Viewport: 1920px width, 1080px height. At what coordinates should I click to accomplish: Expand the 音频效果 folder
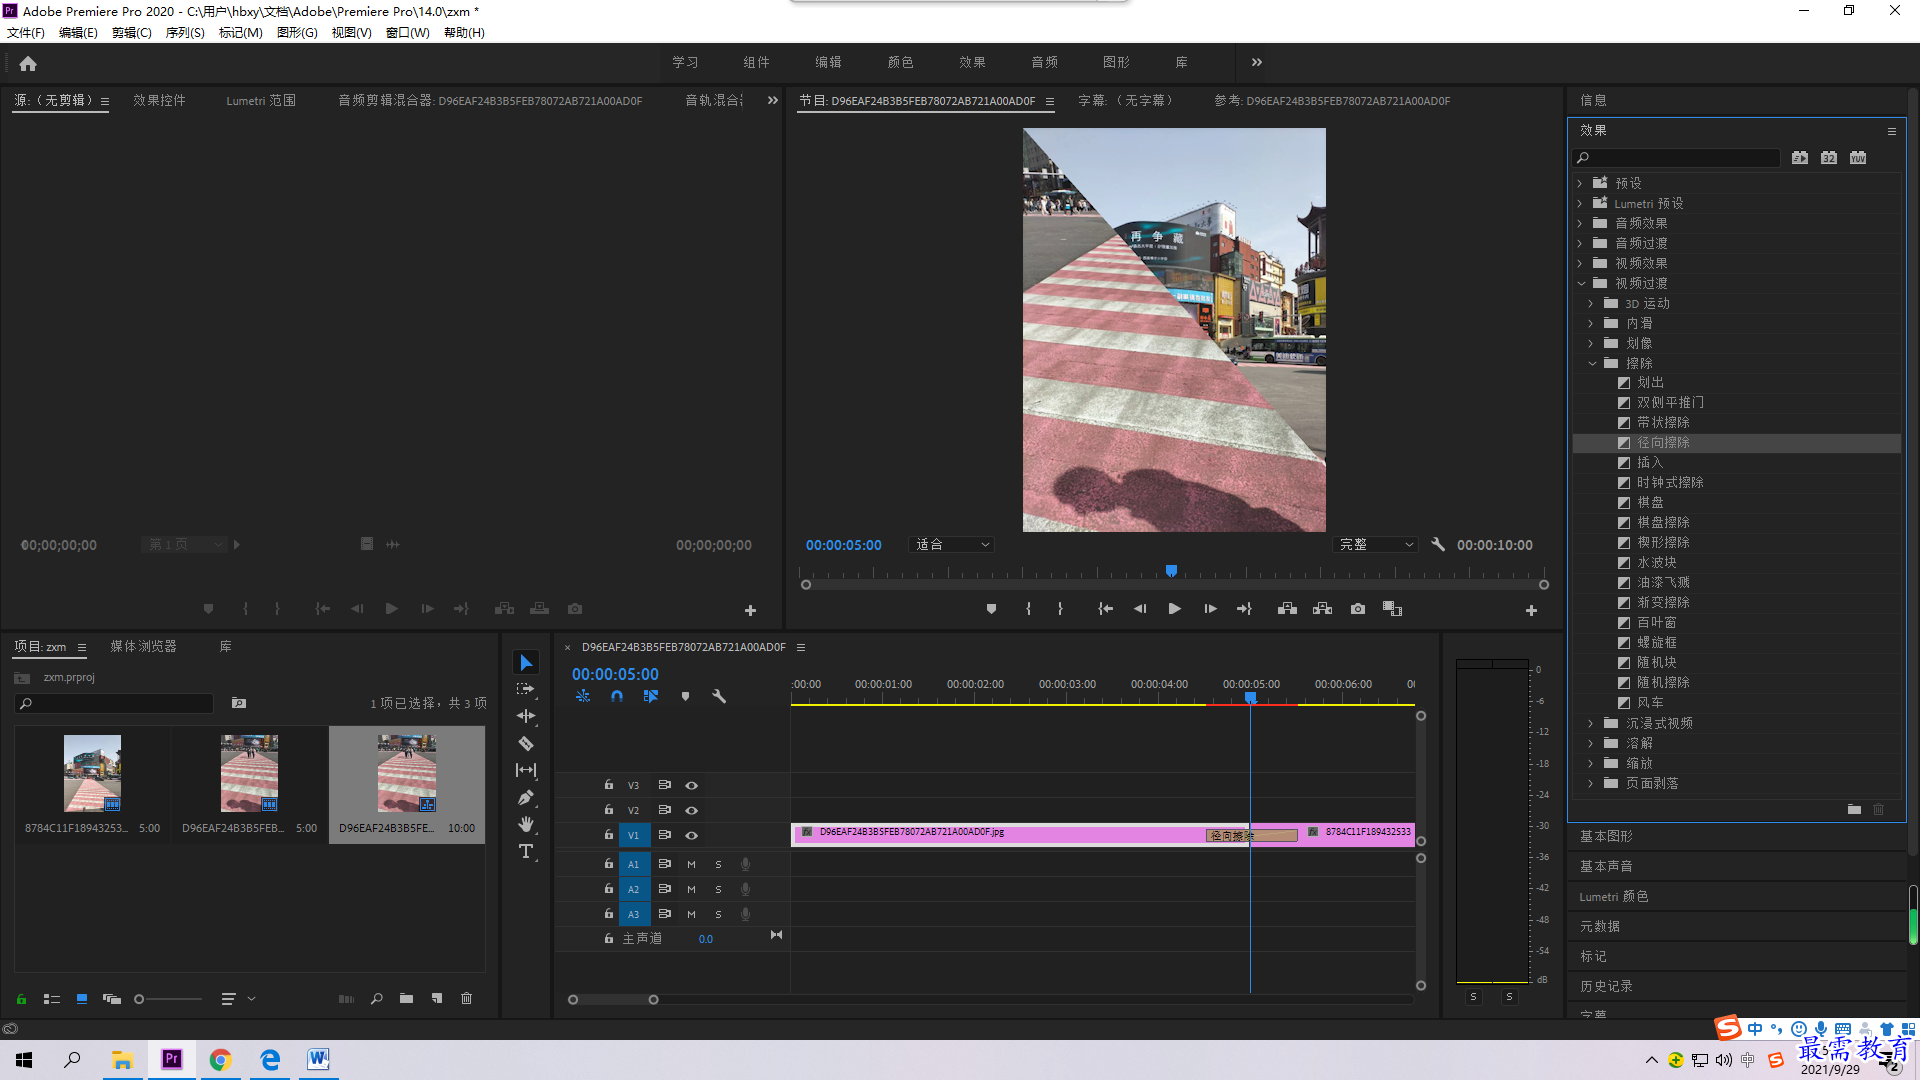1580,223
